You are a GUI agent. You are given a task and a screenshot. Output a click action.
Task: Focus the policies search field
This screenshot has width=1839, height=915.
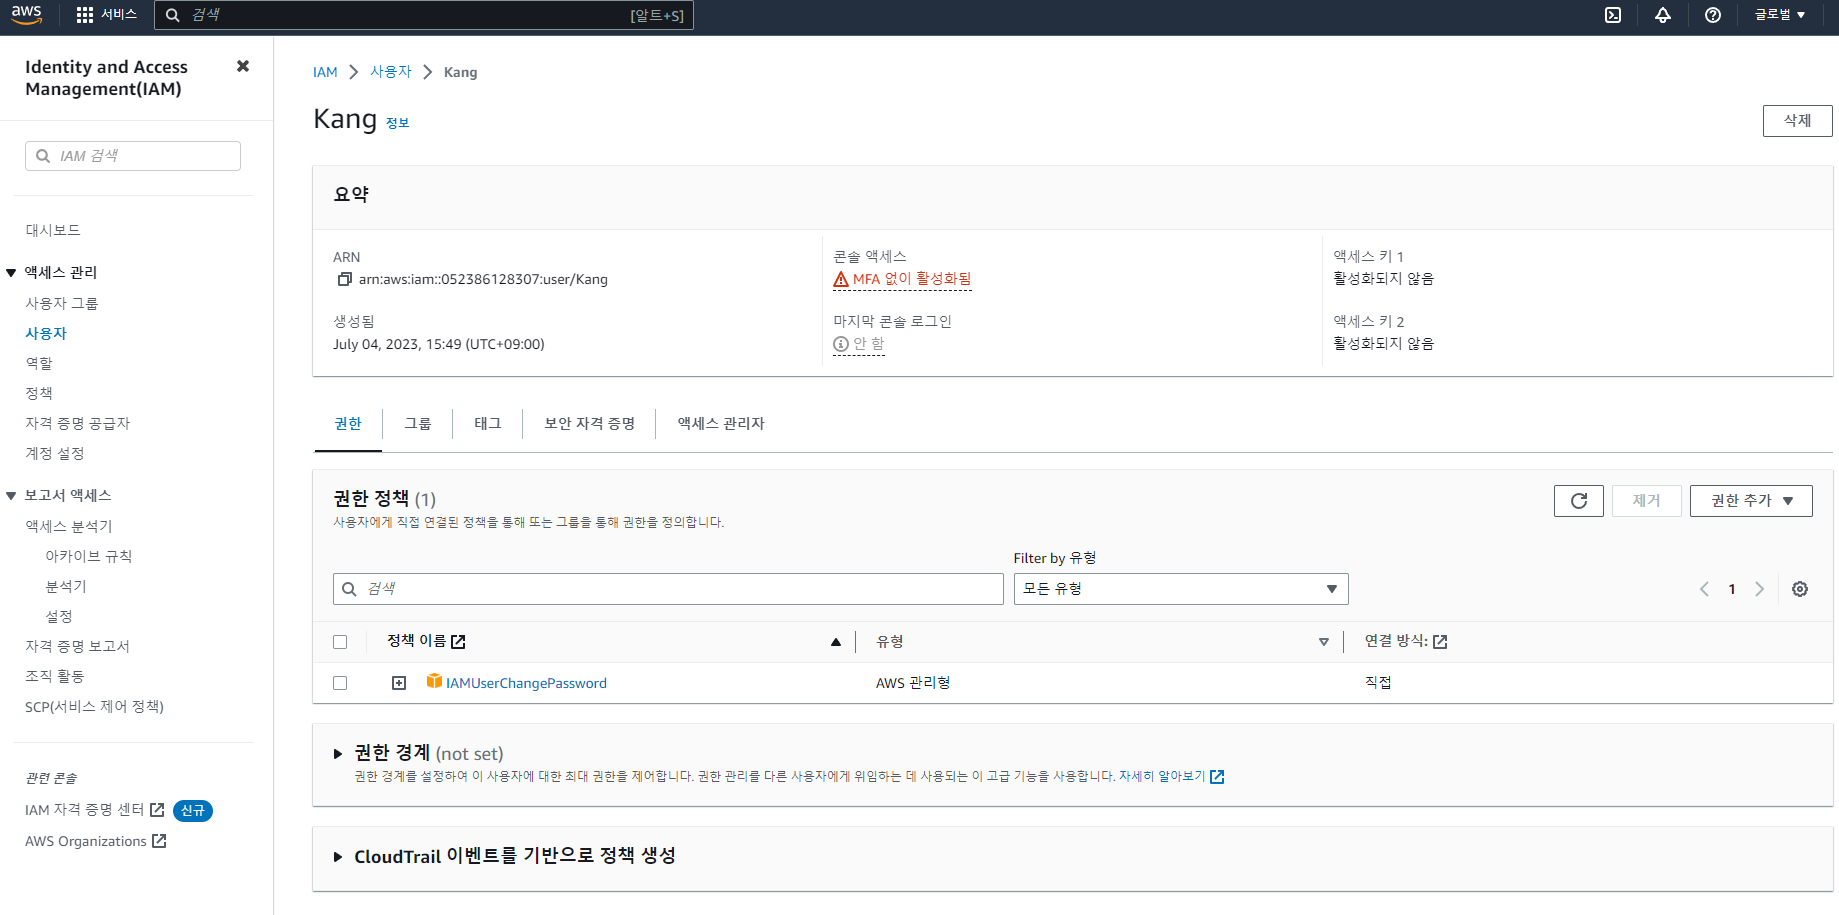coord(668,589)
